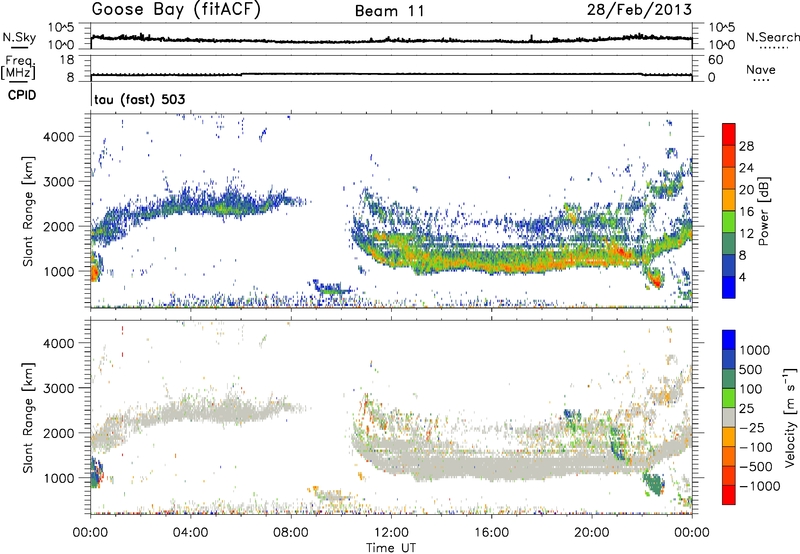Select the '18' frequency tick value
The width and height of the screenshot is (800, 554).
(x=66, y=60)
